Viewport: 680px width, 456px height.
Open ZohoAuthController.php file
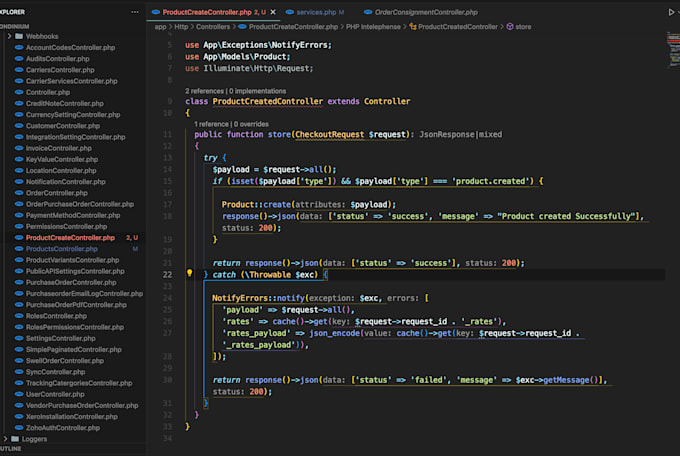coord(63,428)
